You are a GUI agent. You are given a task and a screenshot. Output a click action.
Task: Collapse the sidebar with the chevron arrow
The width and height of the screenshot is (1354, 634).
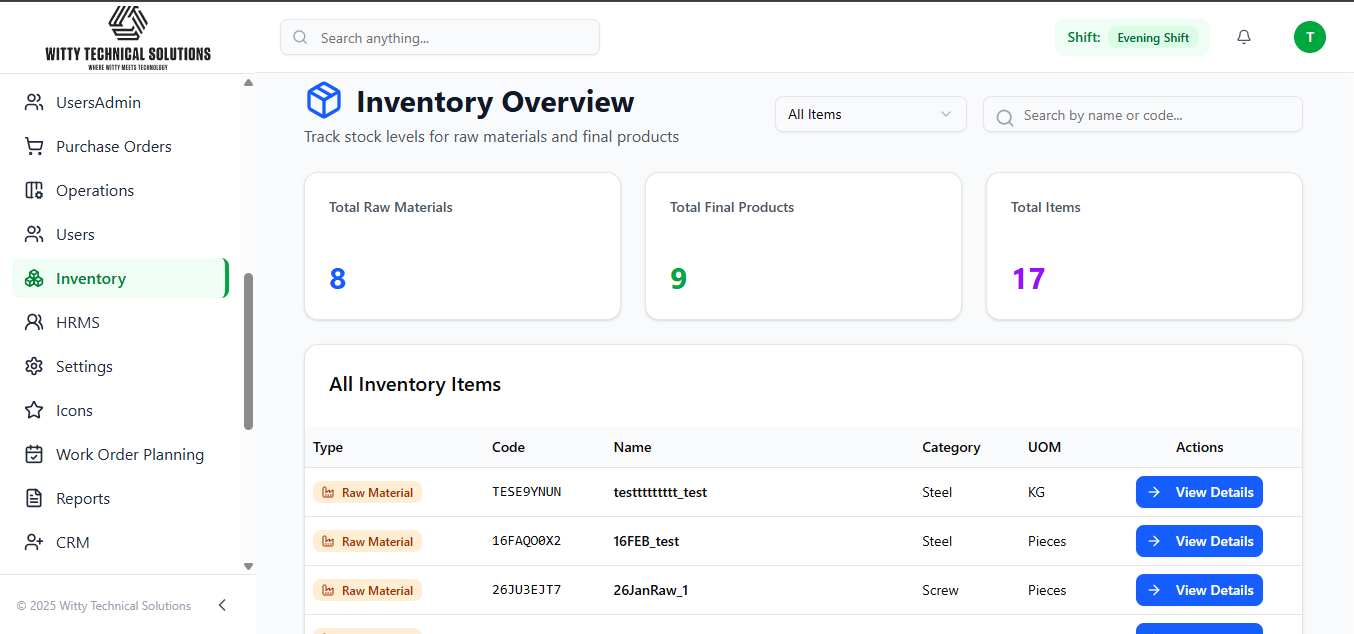click(x=222, y=605)
